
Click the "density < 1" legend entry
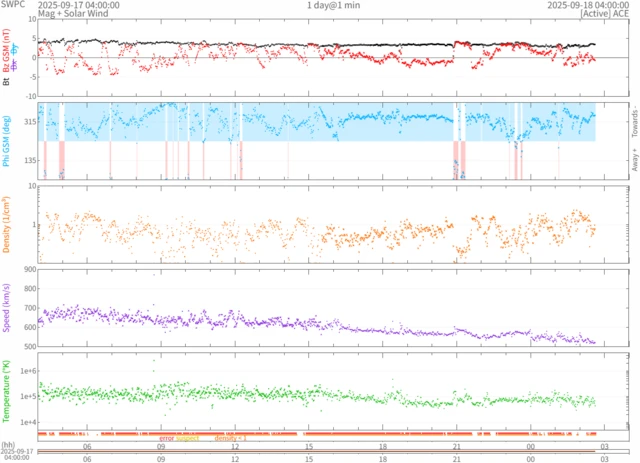(227, 438)
